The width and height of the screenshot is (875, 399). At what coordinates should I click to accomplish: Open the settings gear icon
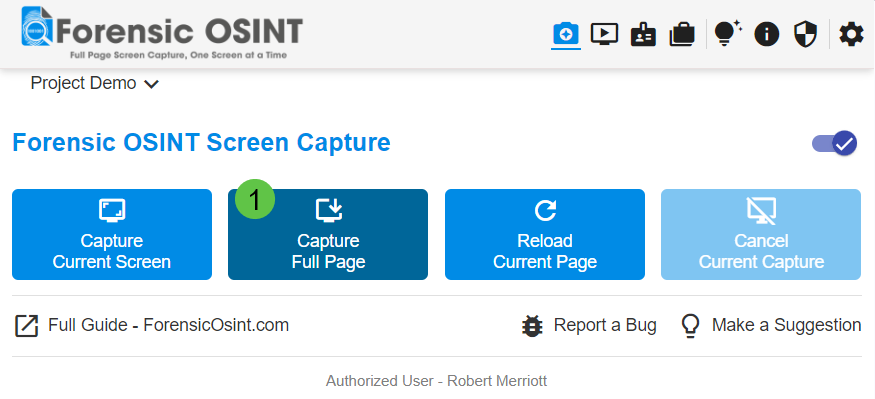851,35
